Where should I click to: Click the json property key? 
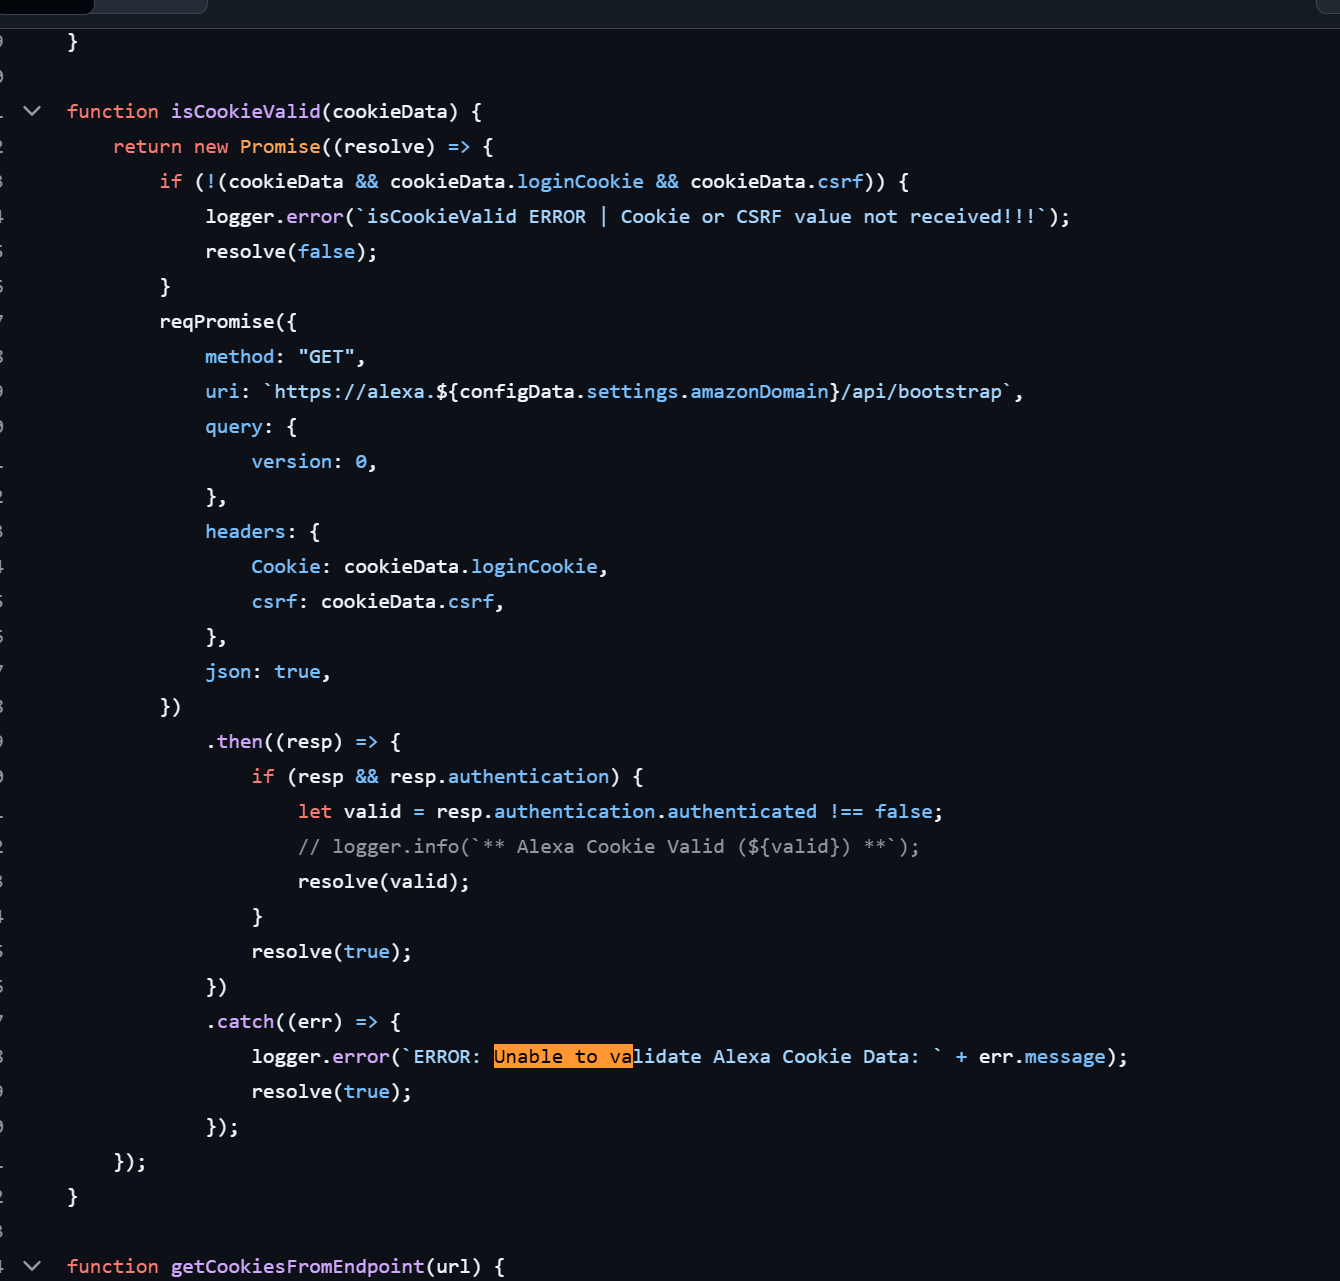click(x=228, y=672)
